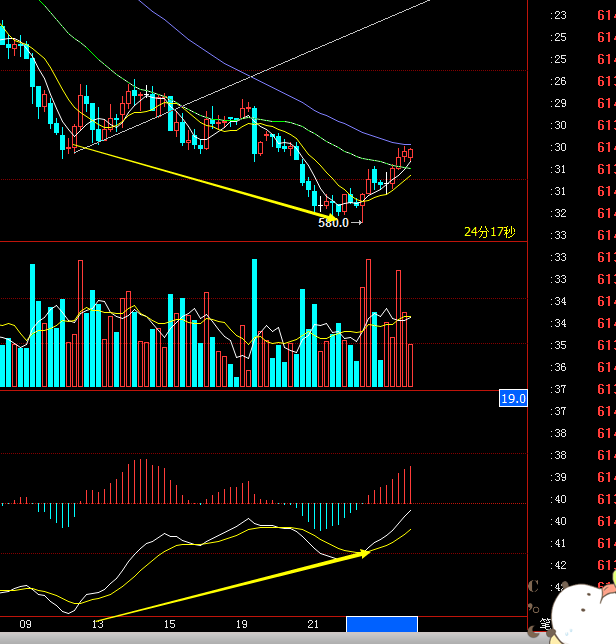The width and height of the screenshot is (616, 644).
Task: Click the 580.0 low price arrow label
Action: click(340, 223)
